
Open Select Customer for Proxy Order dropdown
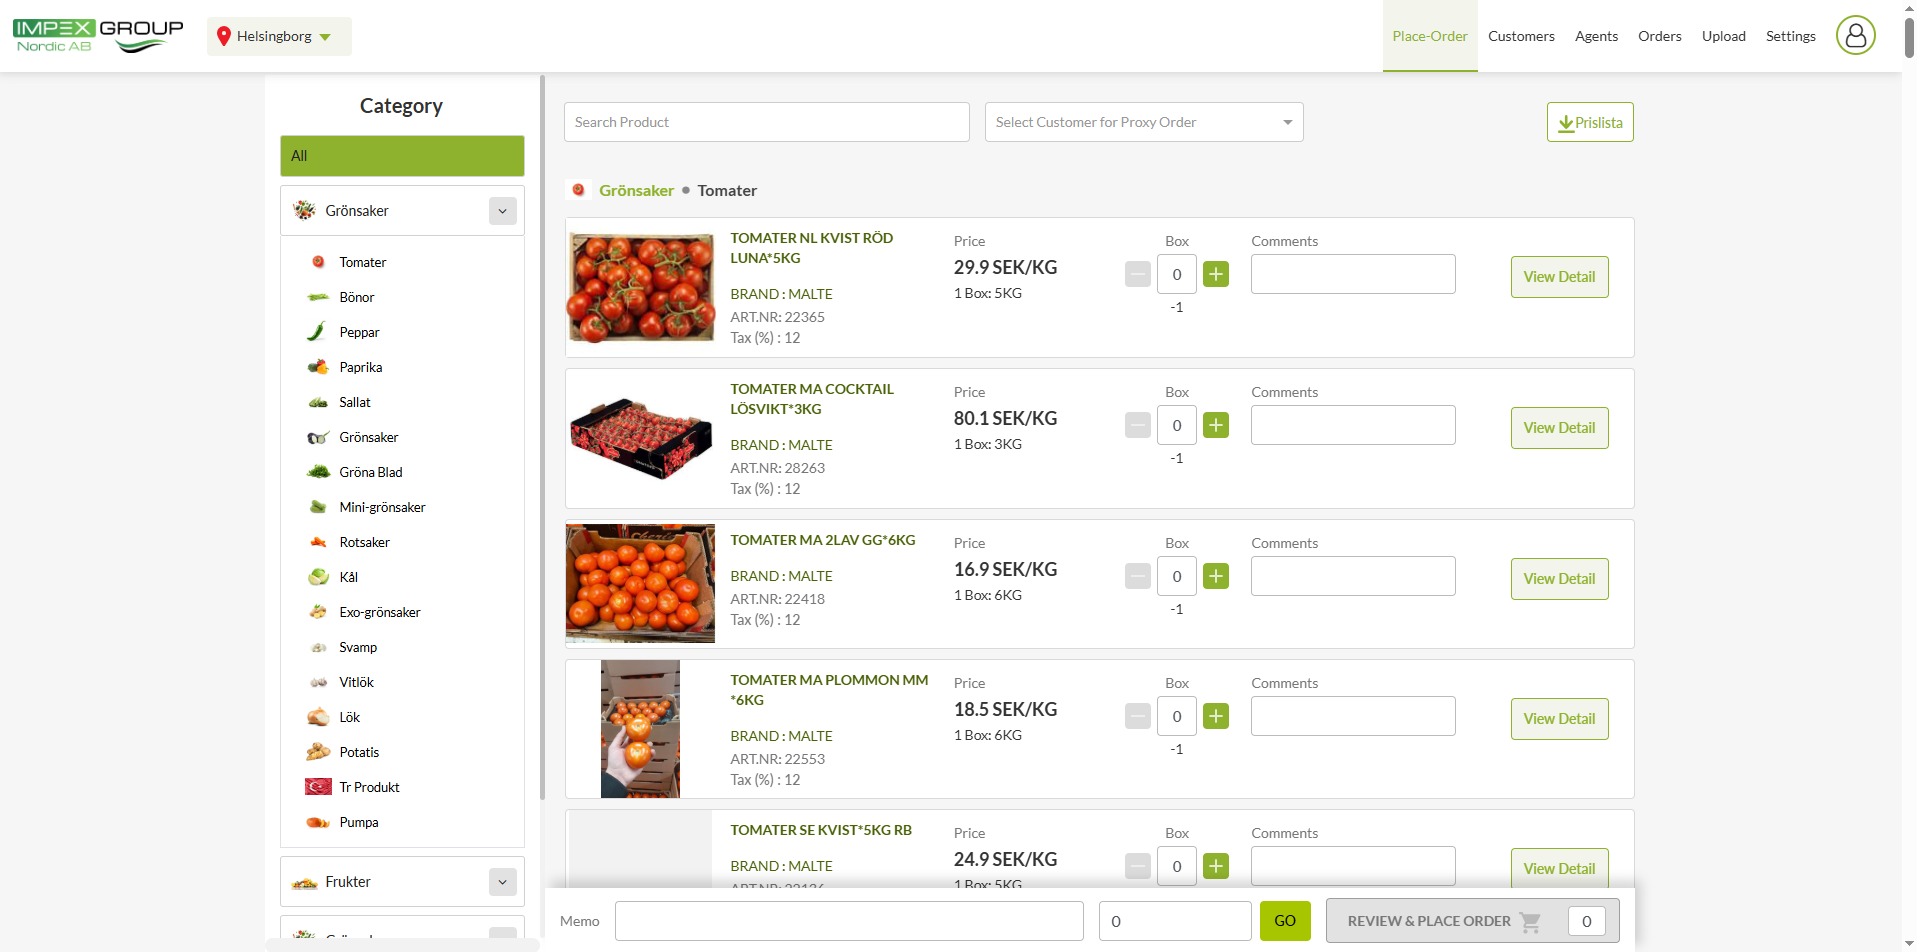point(1143,122)
